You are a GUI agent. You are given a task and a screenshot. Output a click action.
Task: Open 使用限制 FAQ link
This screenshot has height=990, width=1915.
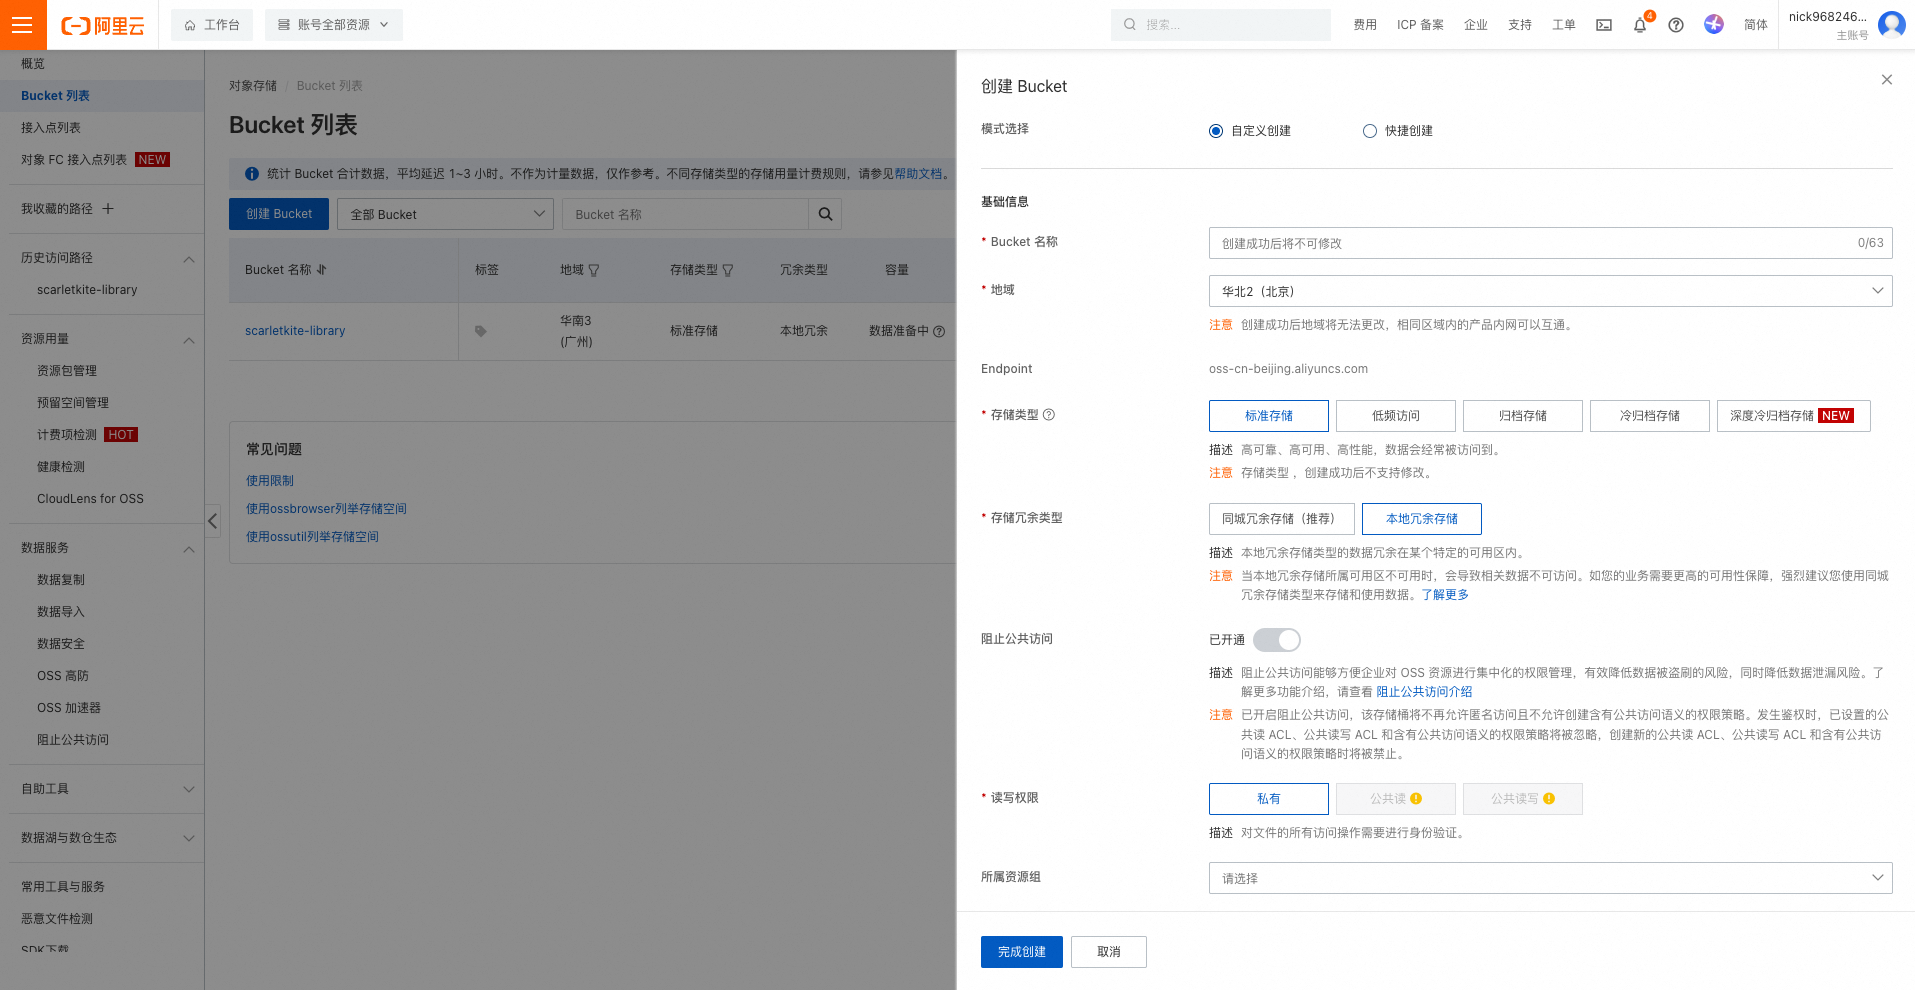(x=270, y=481)
